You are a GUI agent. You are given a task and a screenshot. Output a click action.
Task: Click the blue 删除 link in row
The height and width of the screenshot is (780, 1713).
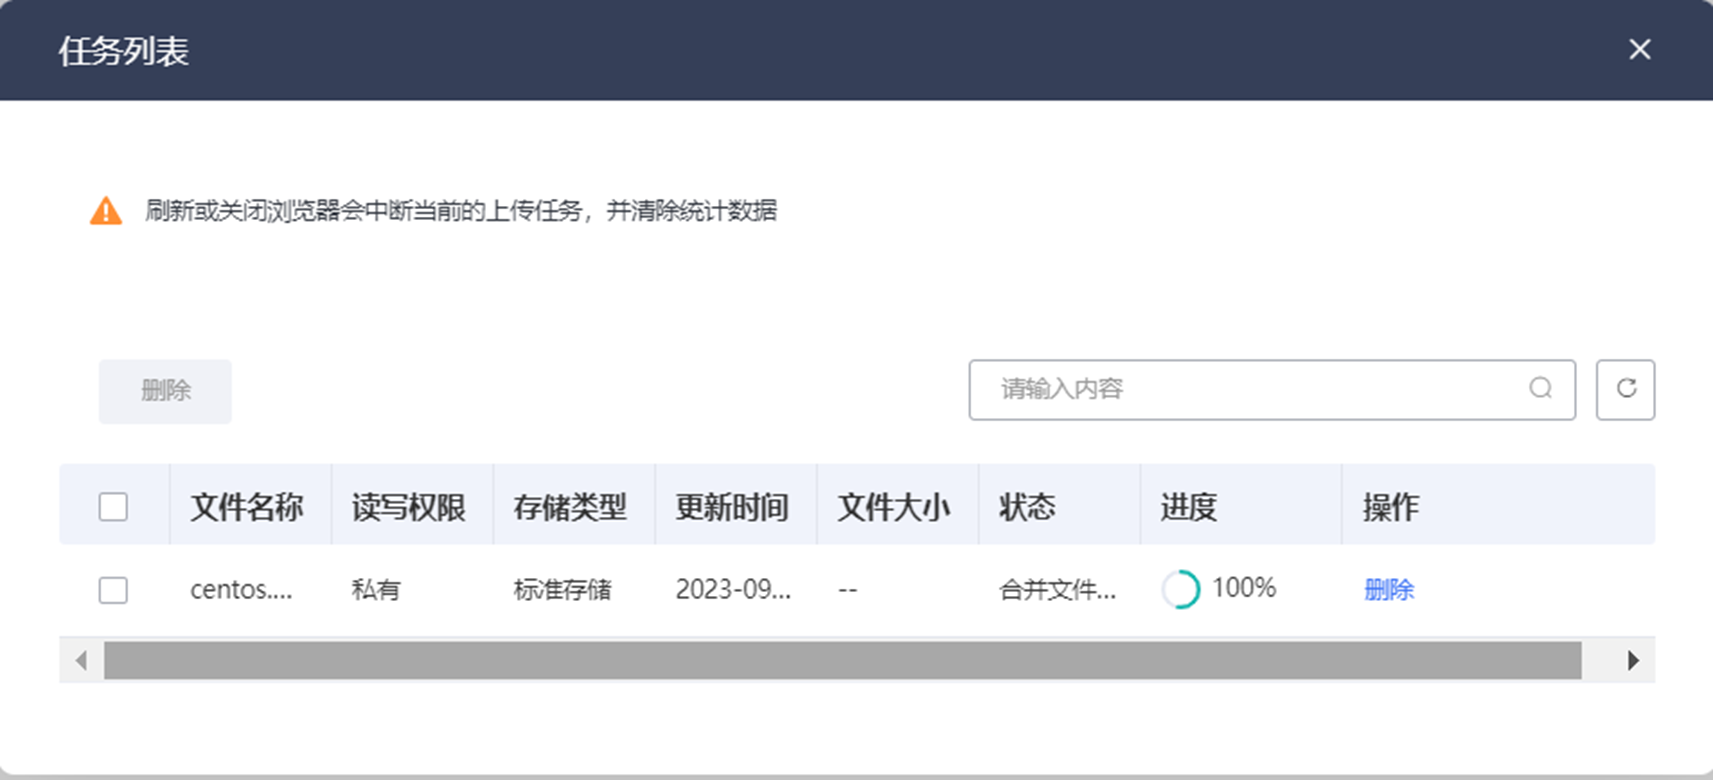(1389, 590)
